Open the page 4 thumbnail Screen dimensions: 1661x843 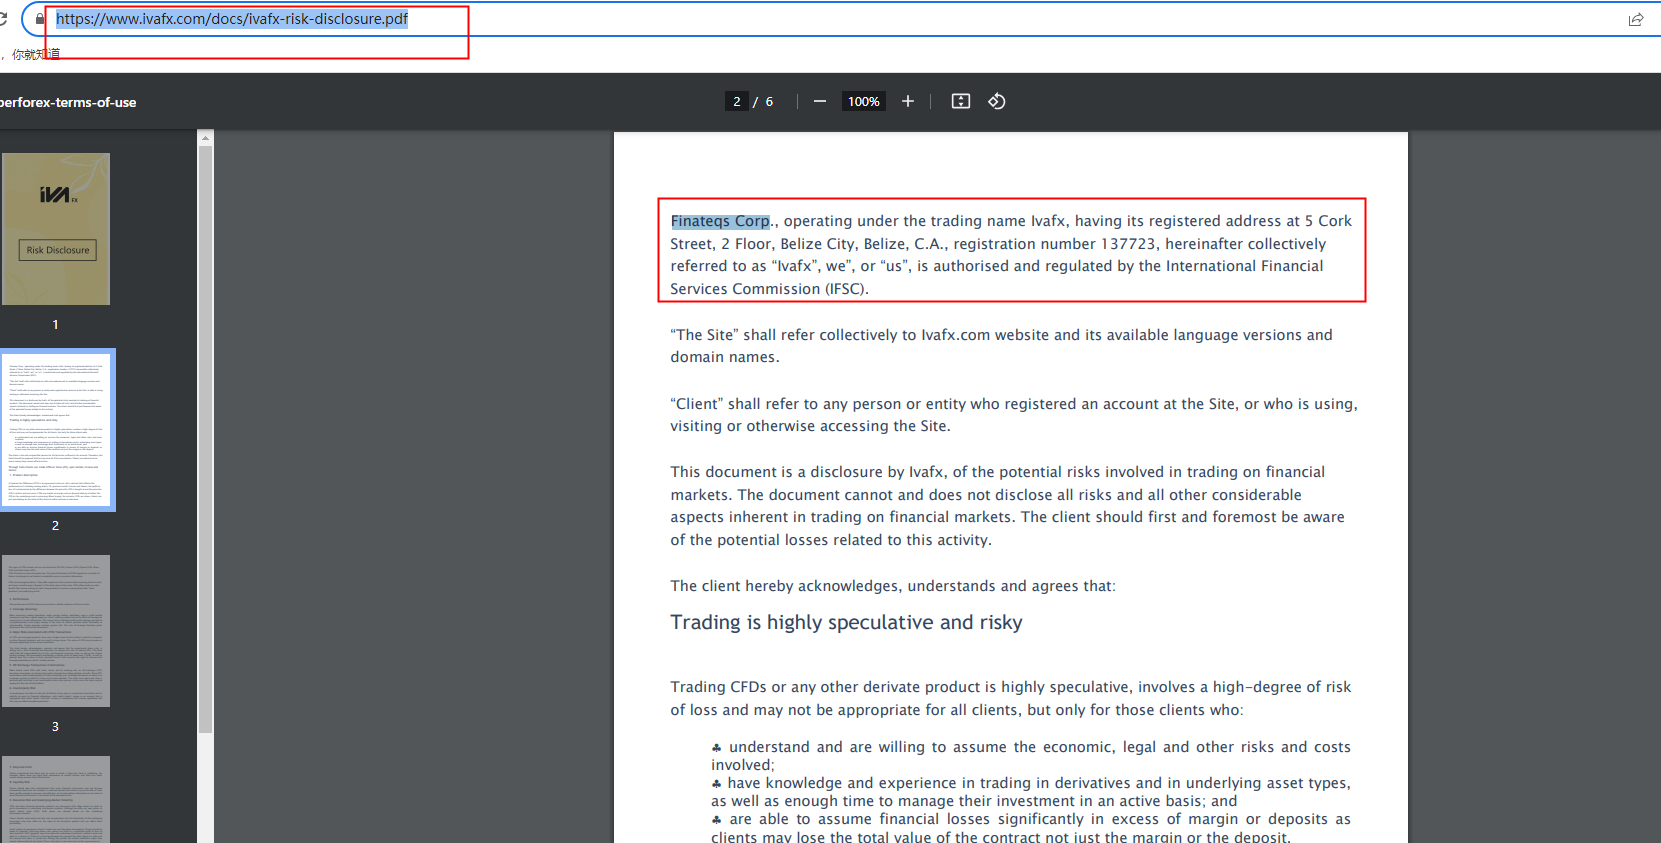56,800
